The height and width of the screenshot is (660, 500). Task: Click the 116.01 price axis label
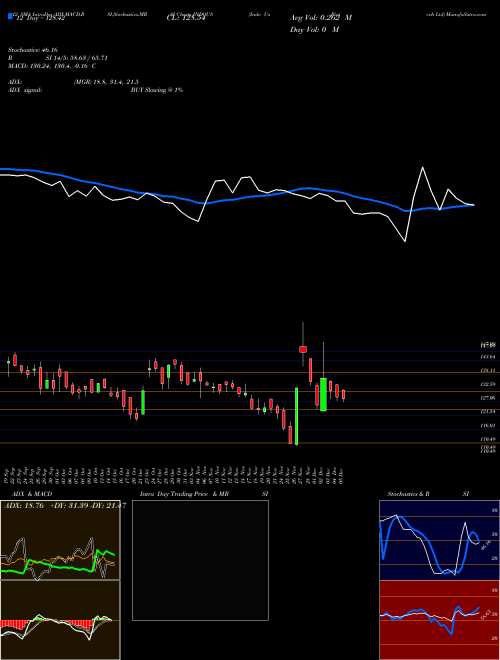click(x=488, y=426)
